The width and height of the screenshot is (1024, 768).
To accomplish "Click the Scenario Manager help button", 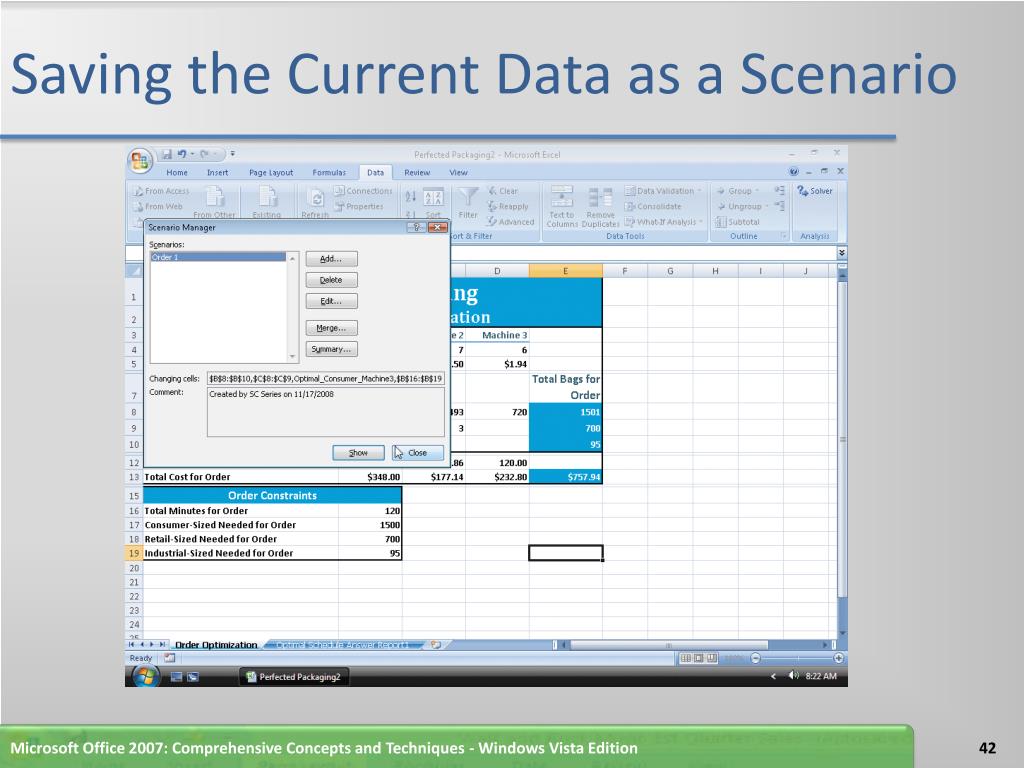I will coord(416,227).
